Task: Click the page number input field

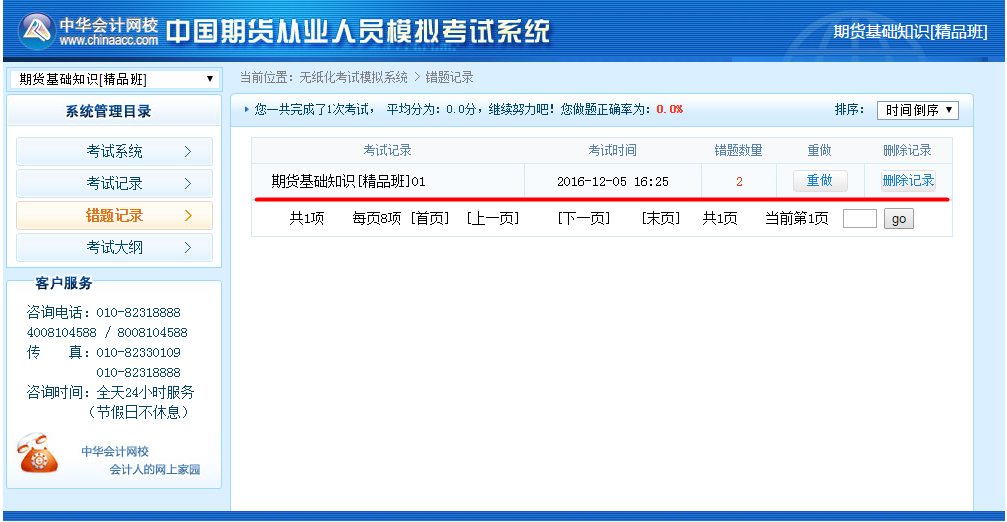Action: [x=859, y=219]
